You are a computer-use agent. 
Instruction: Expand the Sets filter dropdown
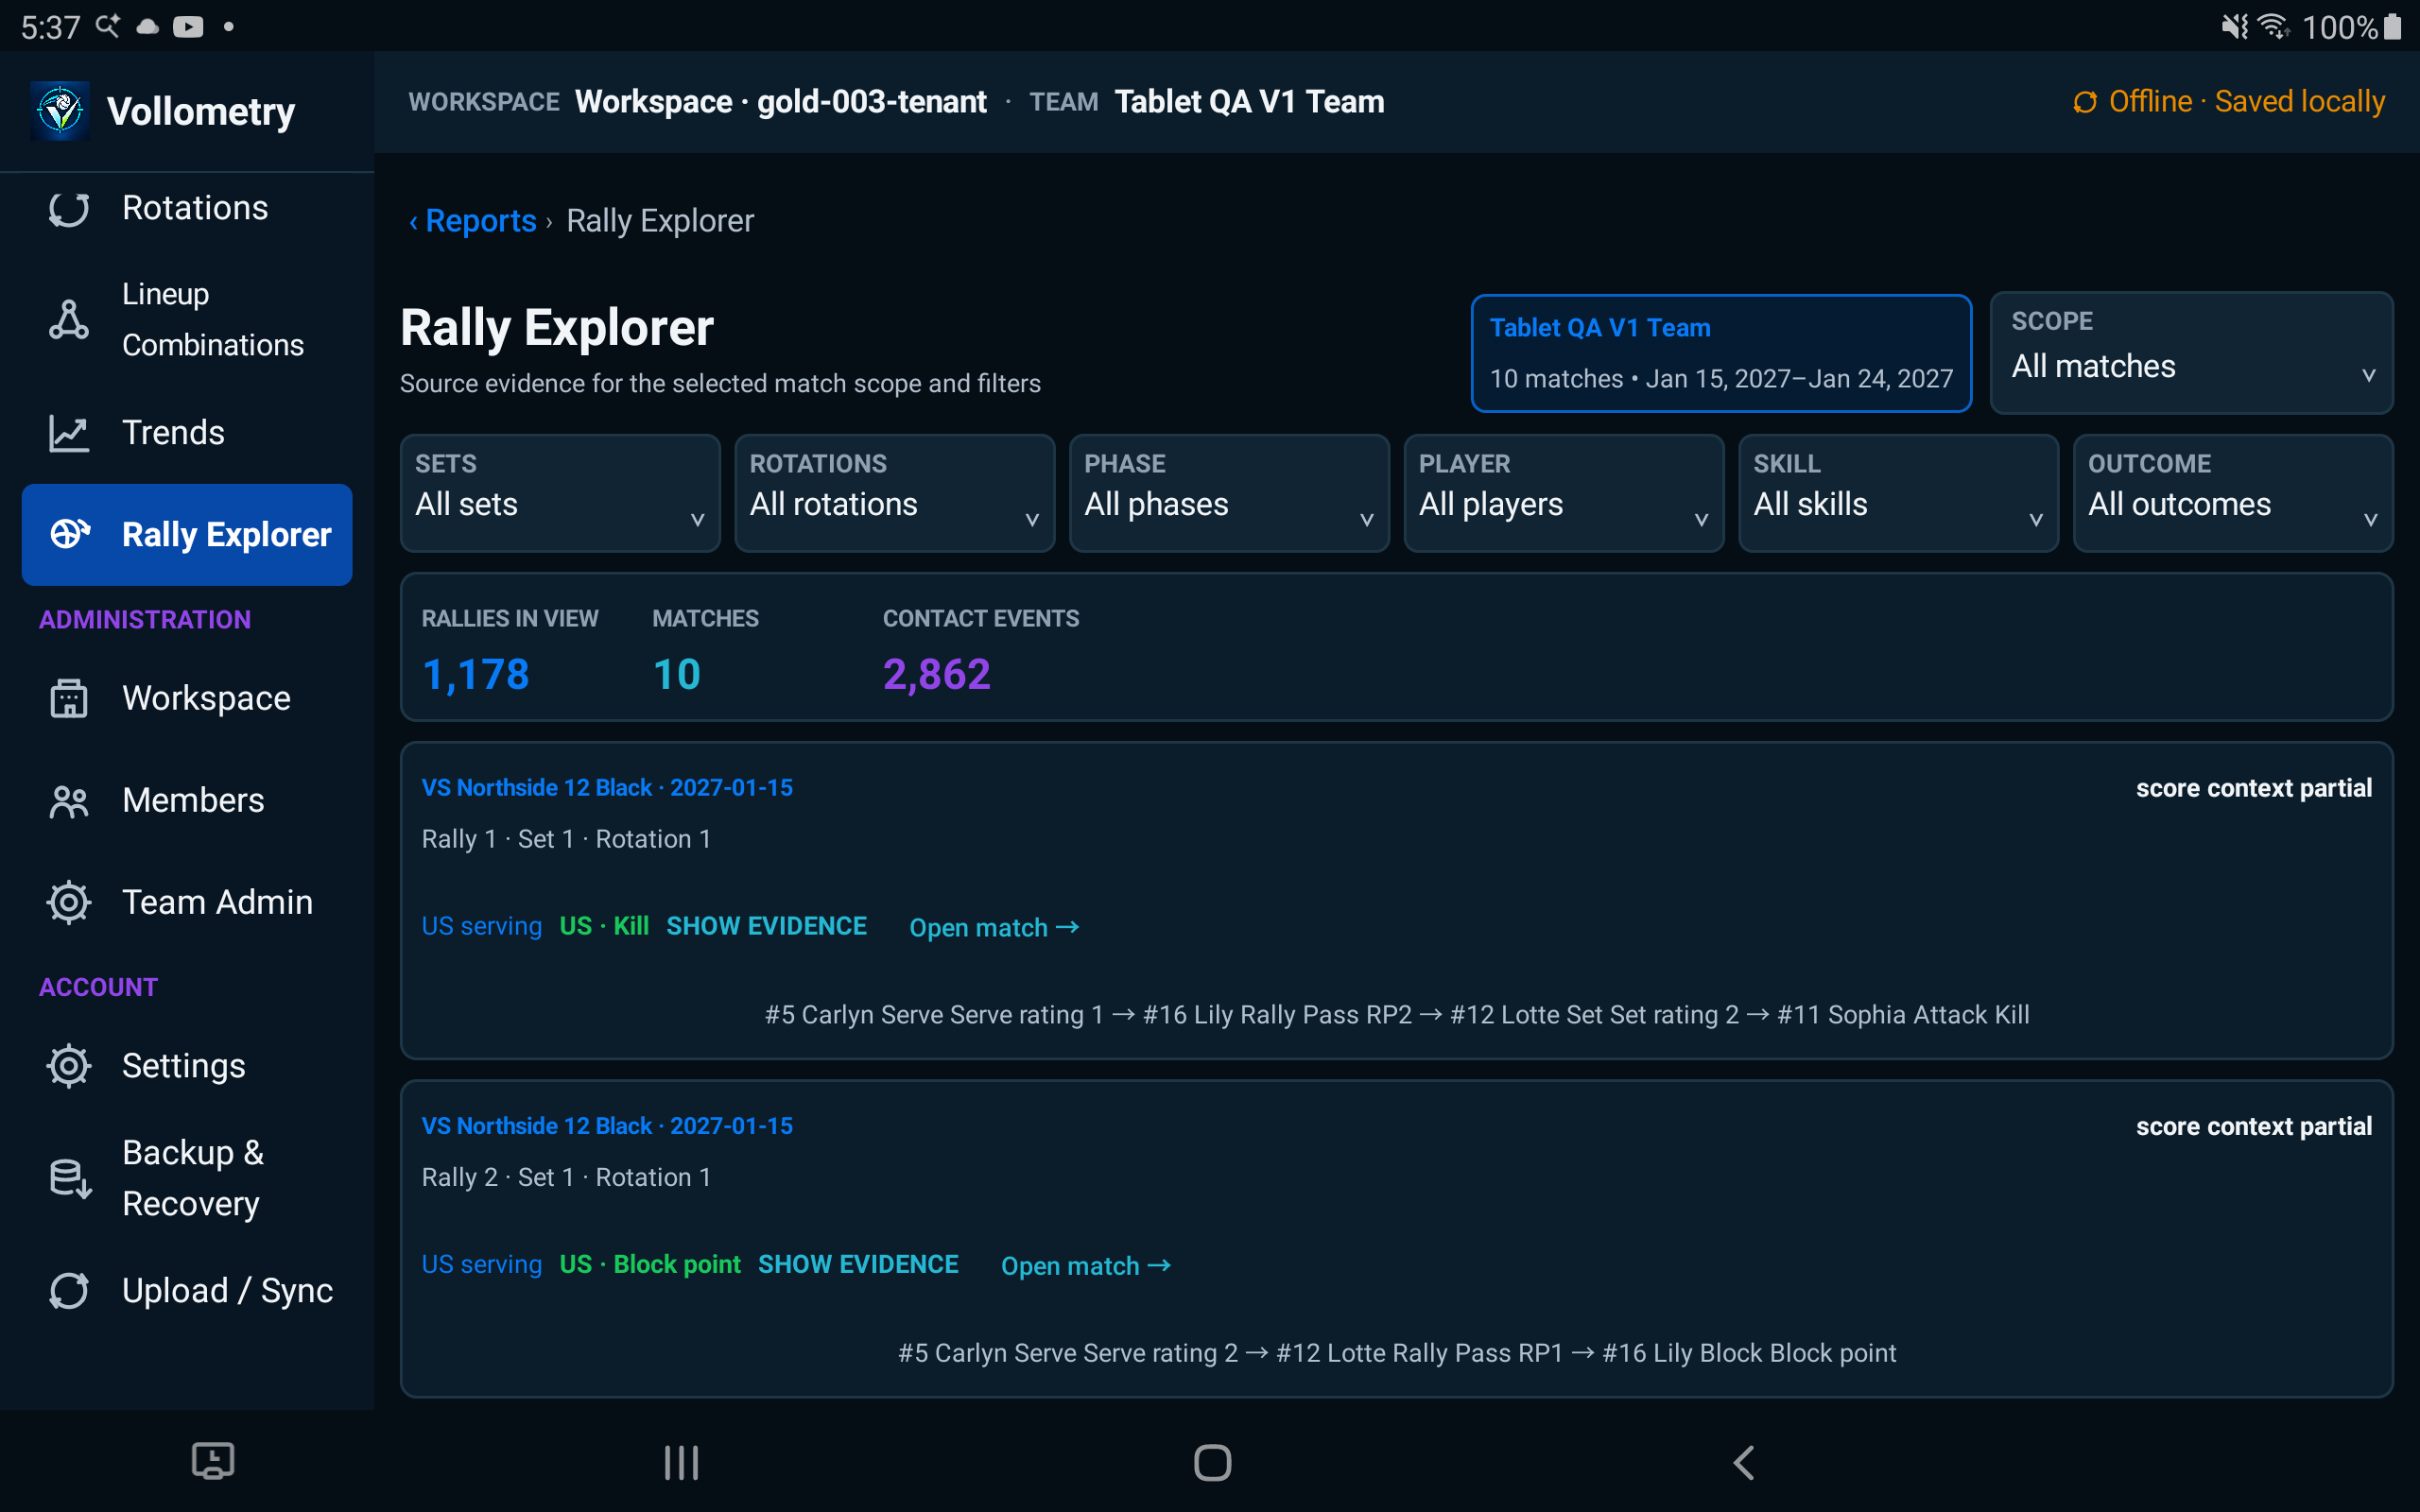pyautogui.click(x=560, y=493)
